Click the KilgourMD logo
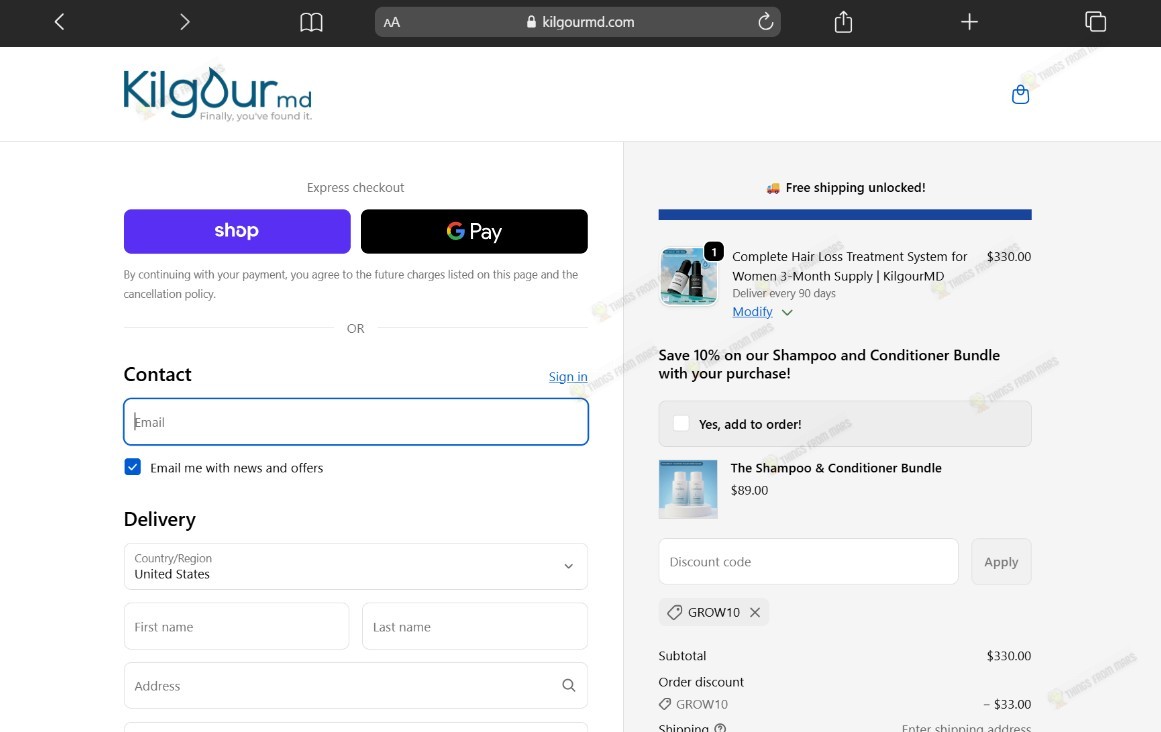 [x=218, y=94]
